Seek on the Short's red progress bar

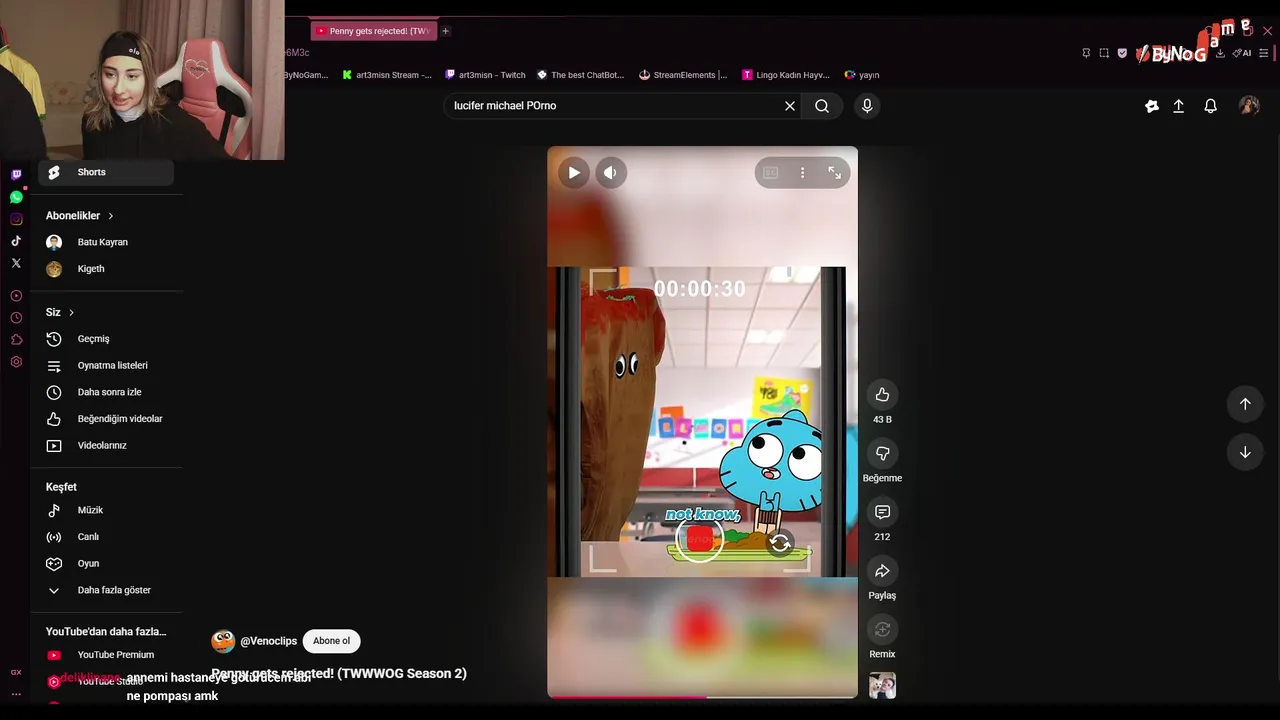tap(702, 697)
